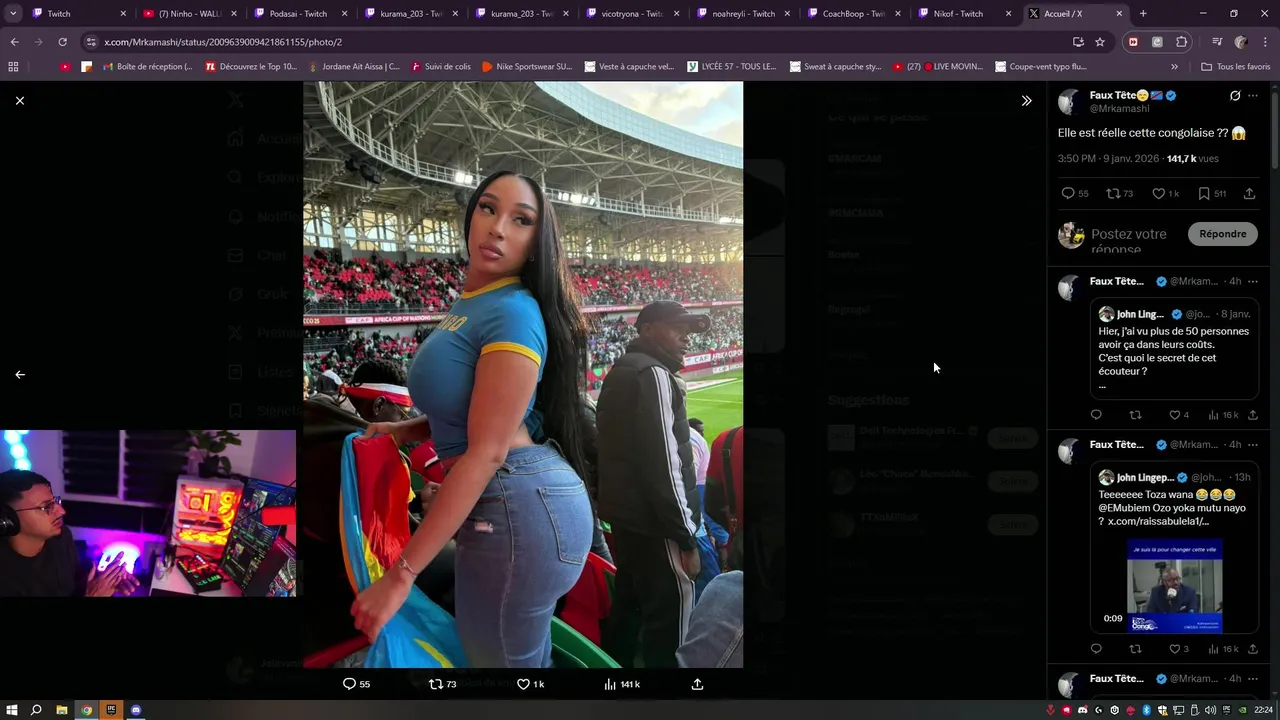Reload the page
Viewport: 1280px width, 720px height.
[62, 42]
